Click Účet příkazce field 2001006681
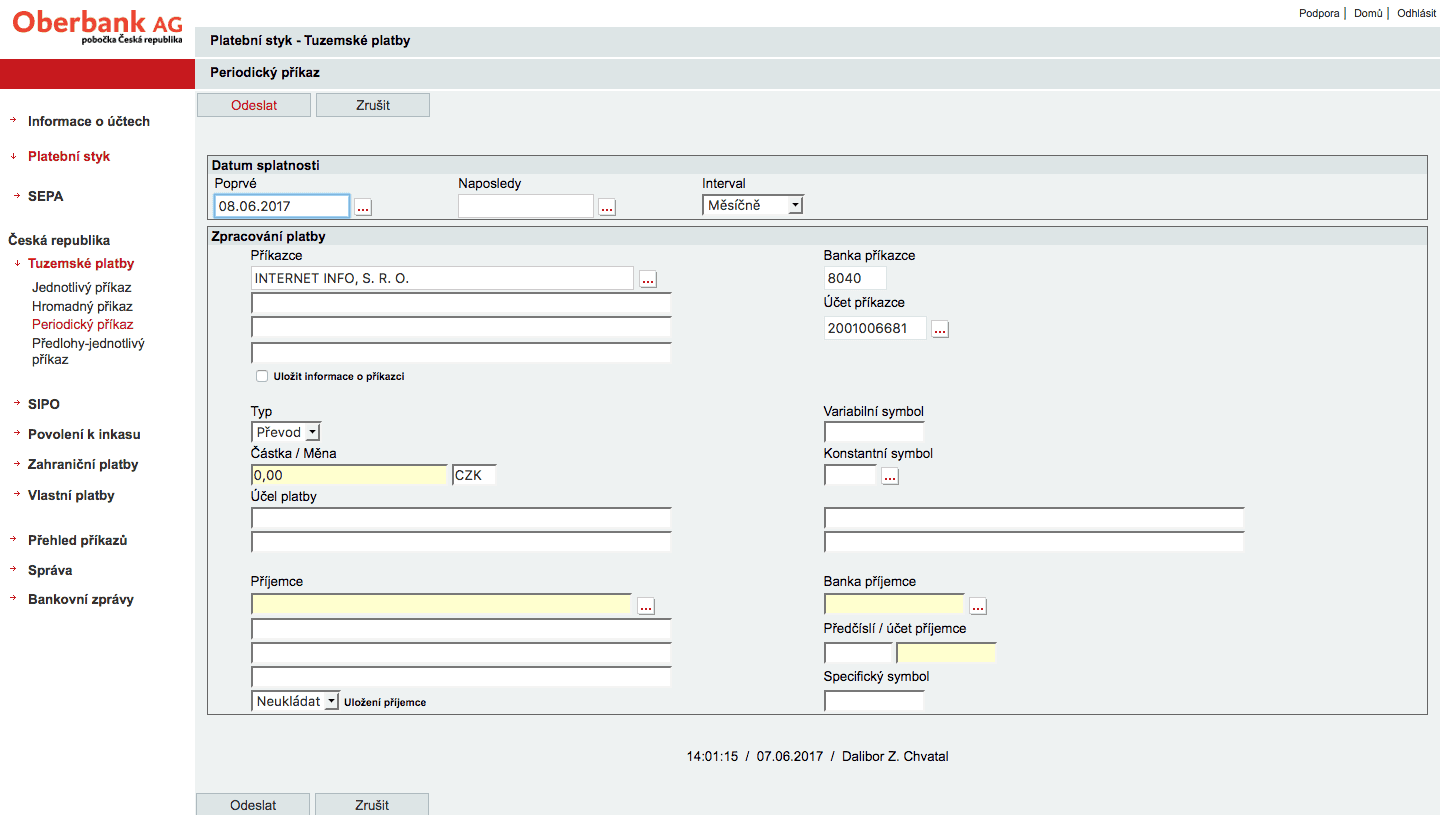 pyautogui.click(x=875, y=328)
